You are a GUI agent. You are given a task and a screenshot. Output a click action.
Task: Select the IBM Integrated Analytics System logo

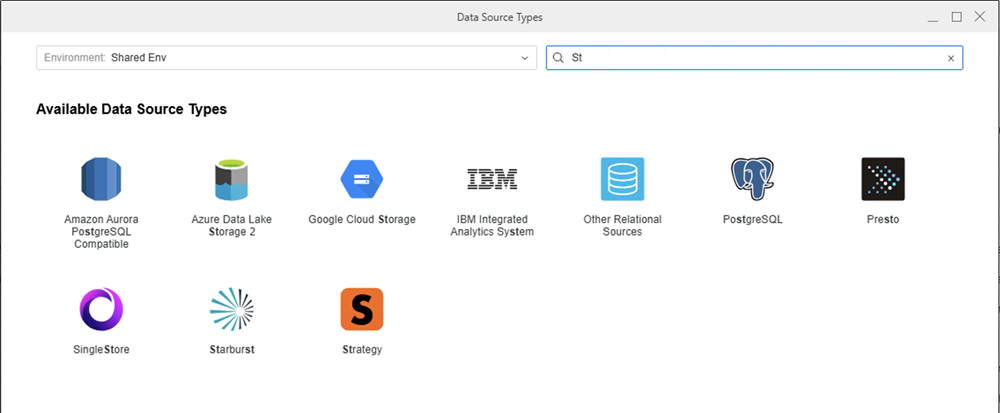click(x=492, y=179)
